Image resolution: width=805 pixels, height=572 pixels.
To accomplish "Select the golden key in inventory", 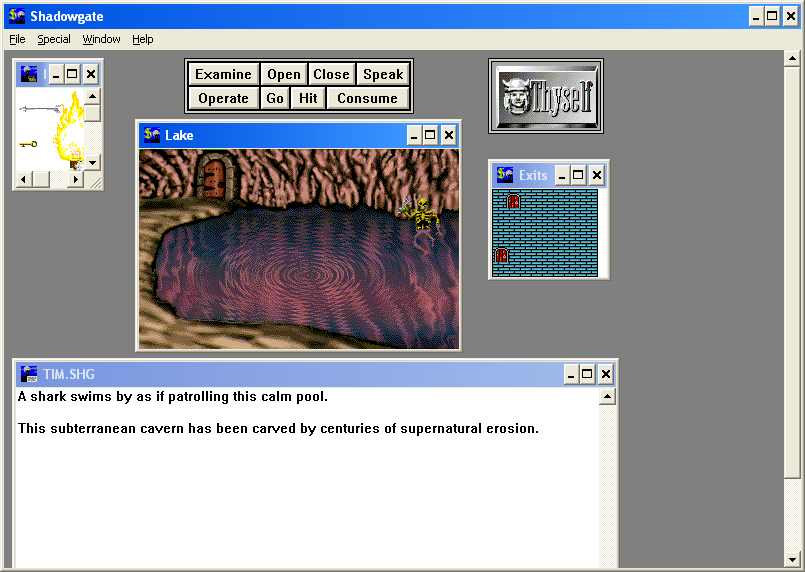I will click(28, 144).
